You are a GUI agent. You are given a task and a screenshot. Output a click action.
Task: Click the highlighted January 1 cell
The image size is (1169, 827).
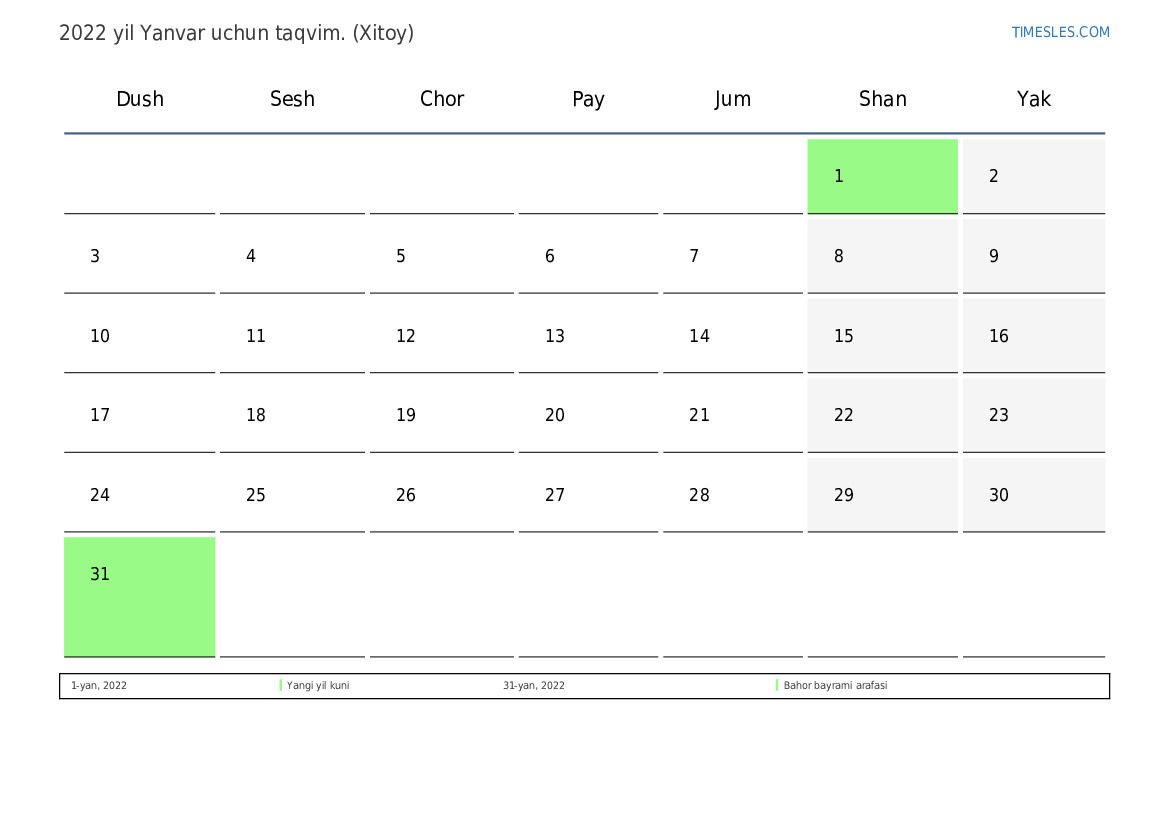(882, 176)
